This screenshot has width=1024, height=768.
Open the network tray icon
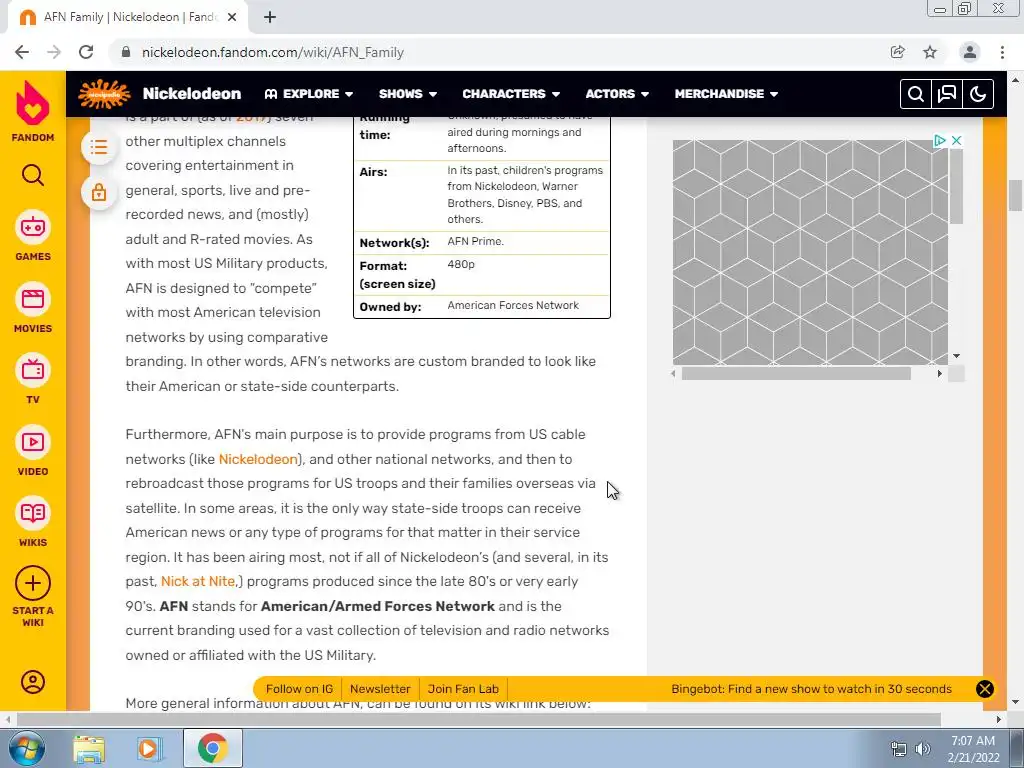tap(899, 749)
